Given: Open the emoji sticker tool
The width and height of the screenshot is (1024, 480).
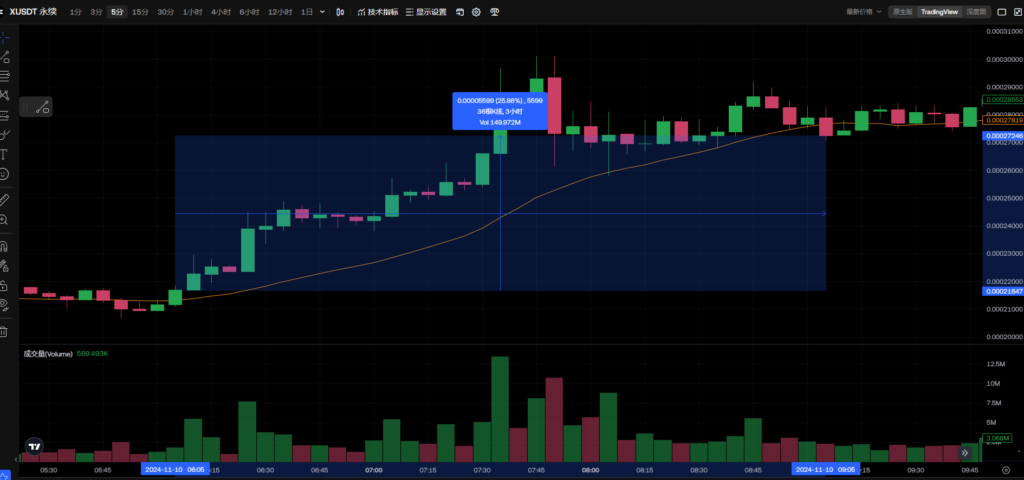Looking at the screenshot, I should coord(5,174).
